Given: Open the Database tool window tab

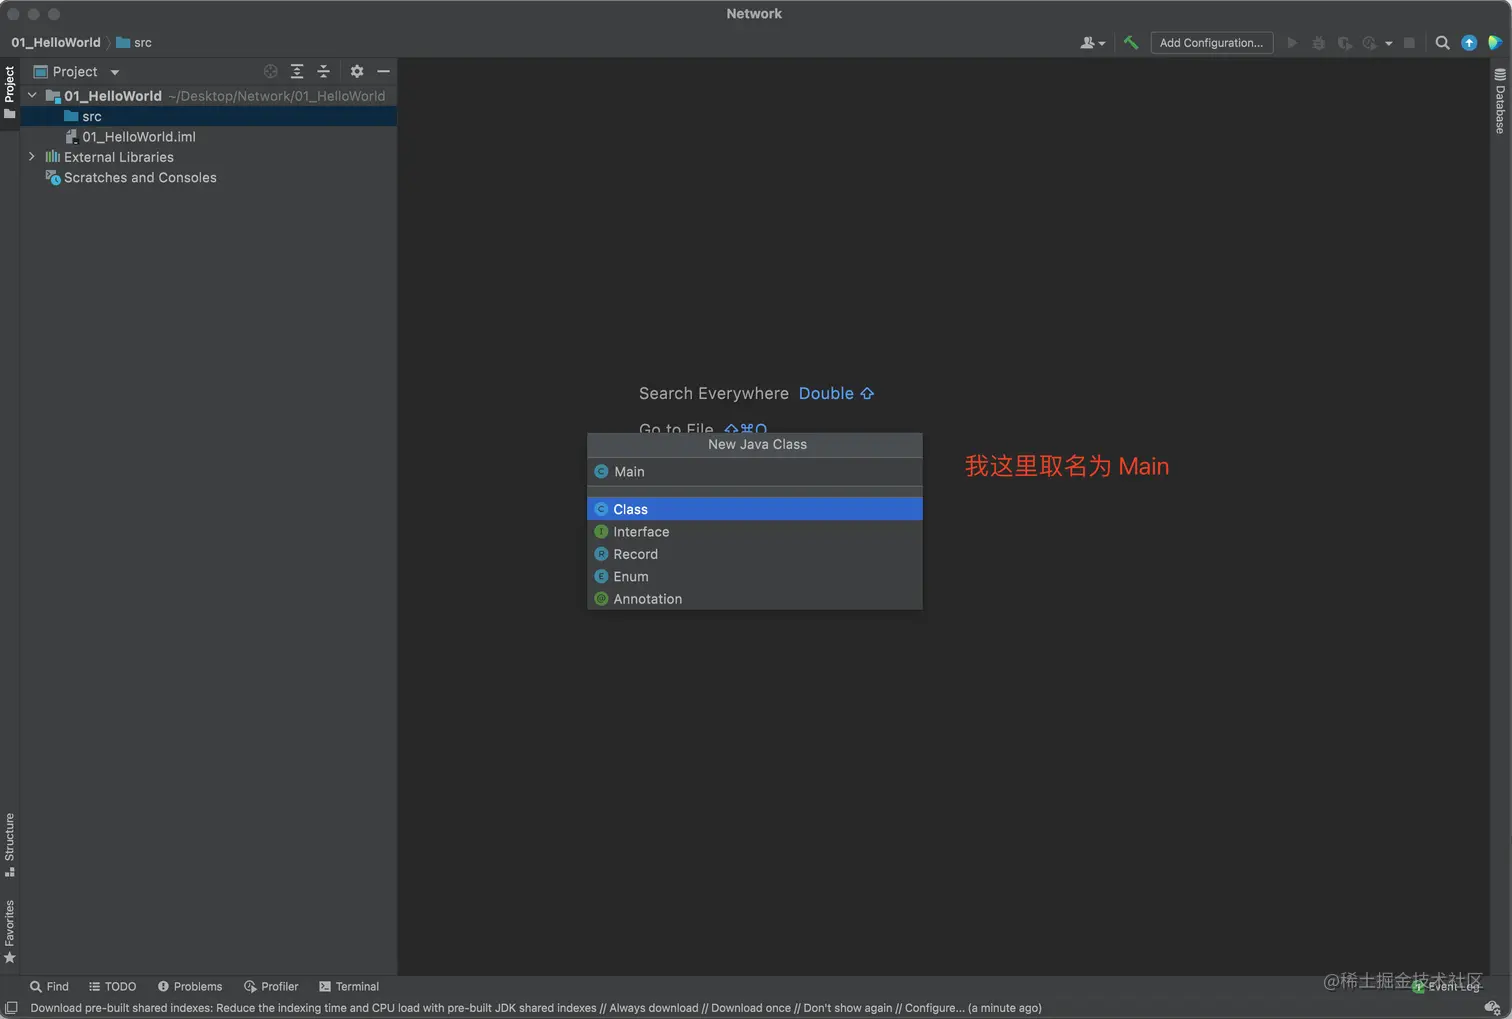Looking at the screenshot, I should [x=1500, y=101].
